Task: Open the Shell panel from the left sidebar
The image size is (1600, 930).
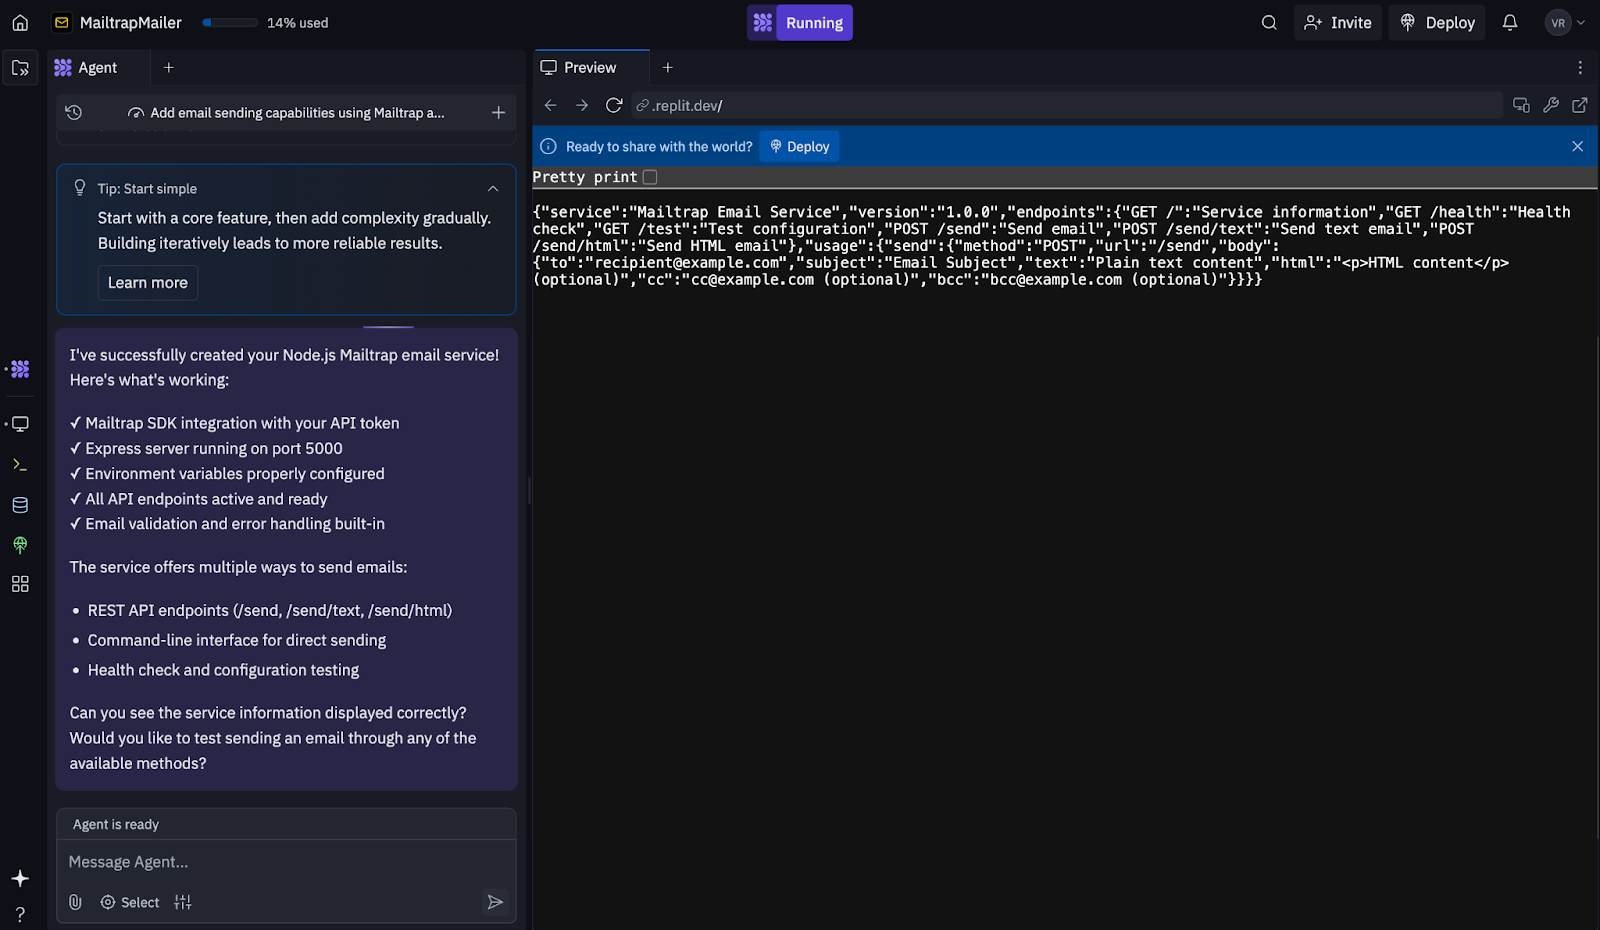Action: [20, 464]
